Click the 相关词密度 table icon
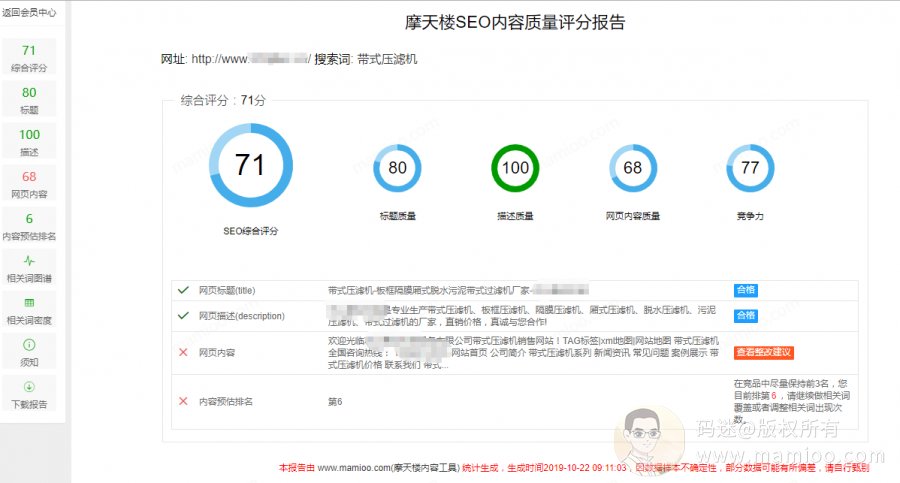 (x=29, y=302)
